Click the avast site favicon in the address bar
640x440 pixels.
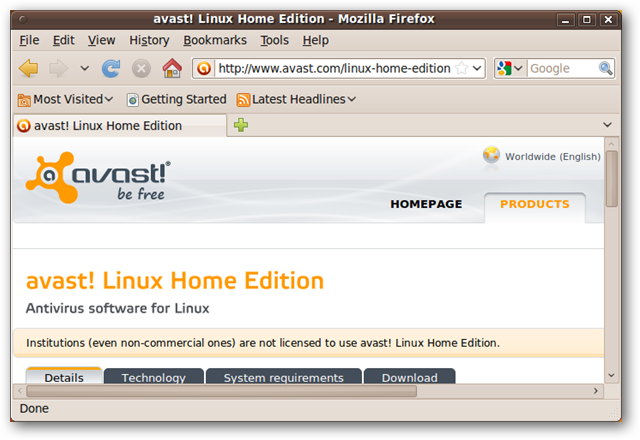tap(204, 68)
